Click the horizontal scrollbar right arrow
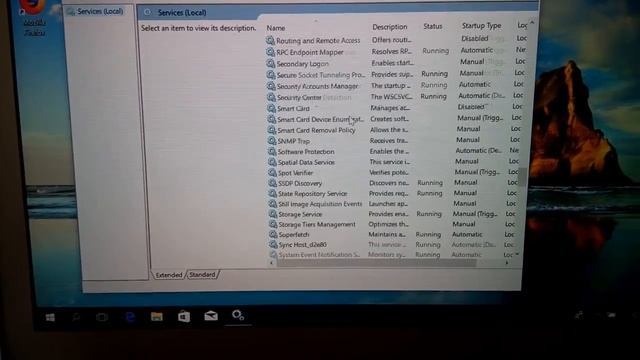Viewport: 640px width, 360px height. pos(507,263)
